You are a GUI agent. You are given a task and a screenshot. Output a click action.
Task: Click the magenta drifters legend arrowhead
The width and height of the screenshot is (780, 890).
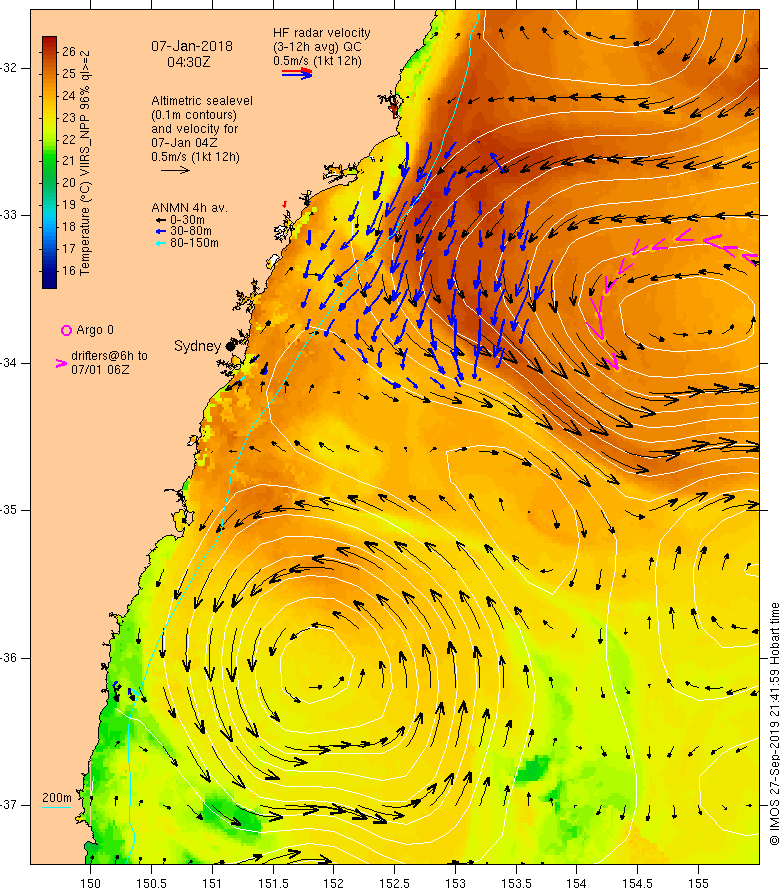[x=61, y=363]
